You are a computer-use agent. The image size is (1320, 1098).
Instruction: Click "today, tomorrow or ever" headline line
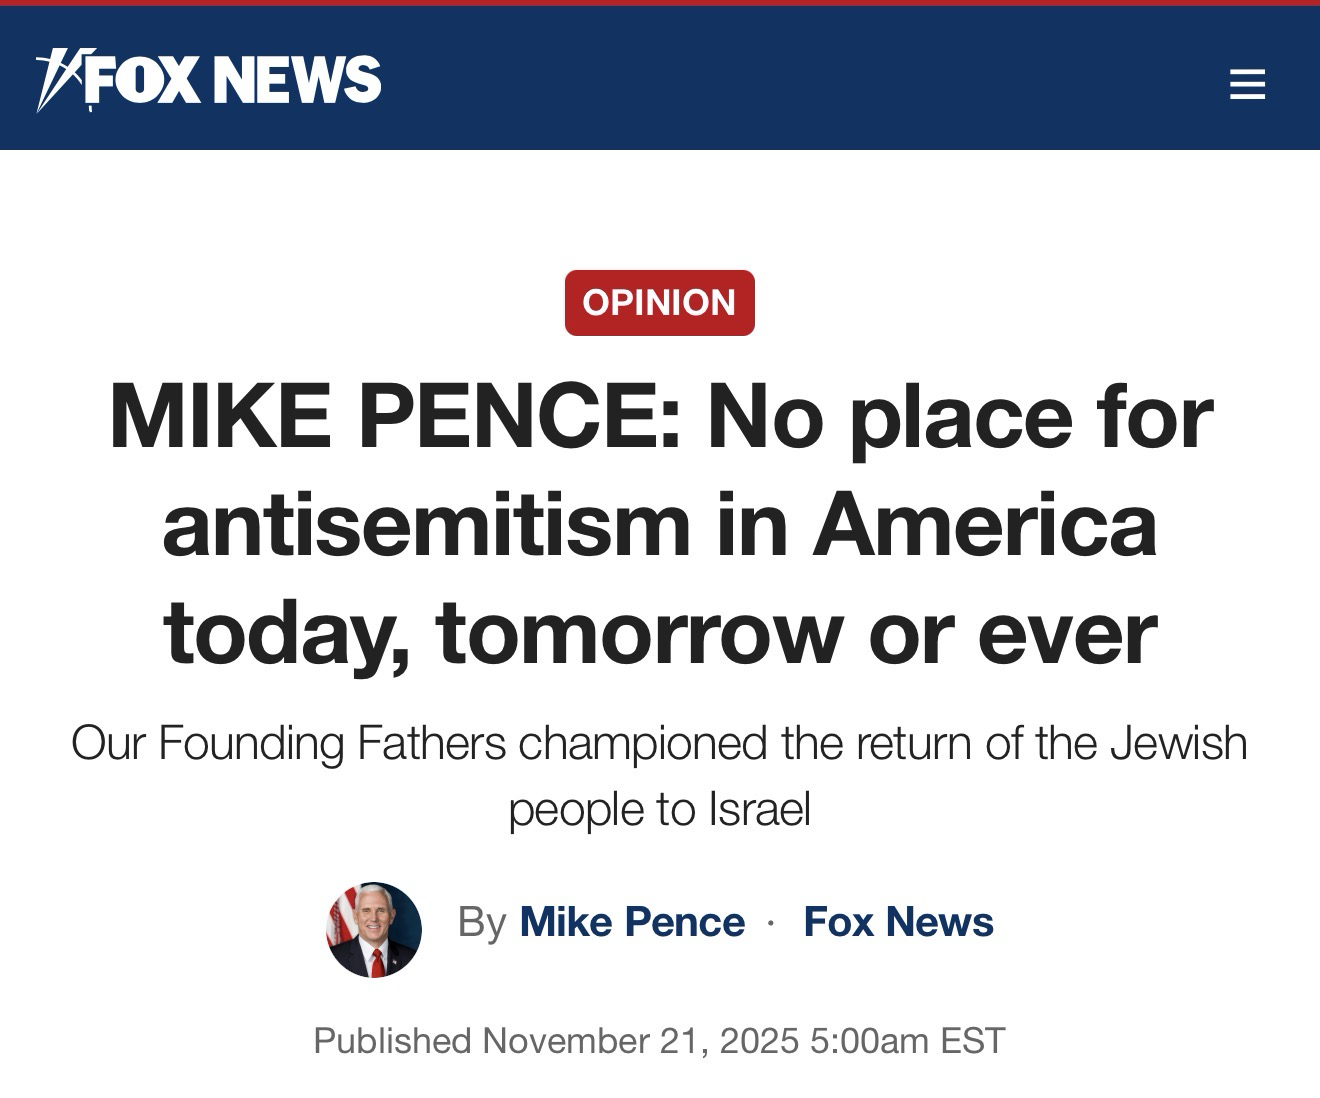(x=660, y=634)
